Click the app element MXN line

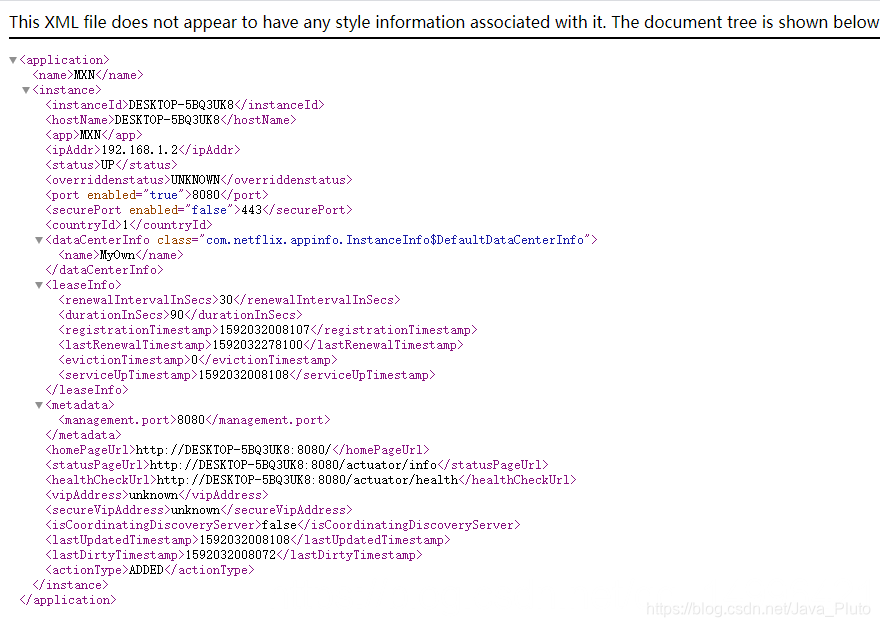94,135
